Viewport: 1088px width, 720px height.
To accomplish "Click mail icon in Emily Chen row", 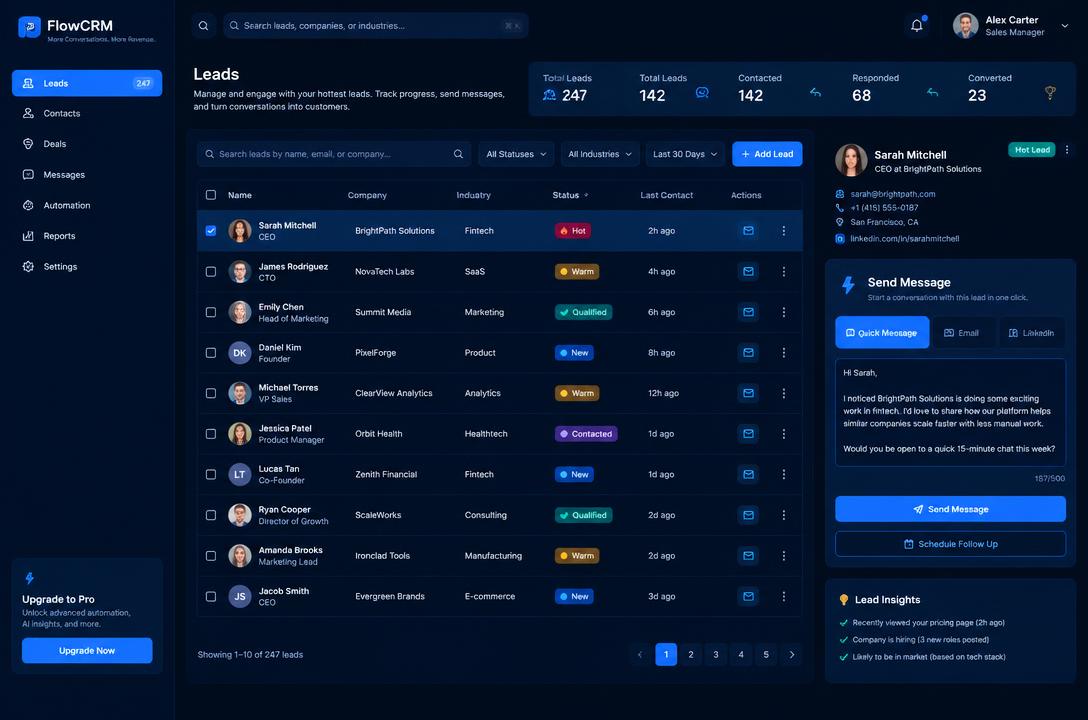I will (x=748, y=312).
